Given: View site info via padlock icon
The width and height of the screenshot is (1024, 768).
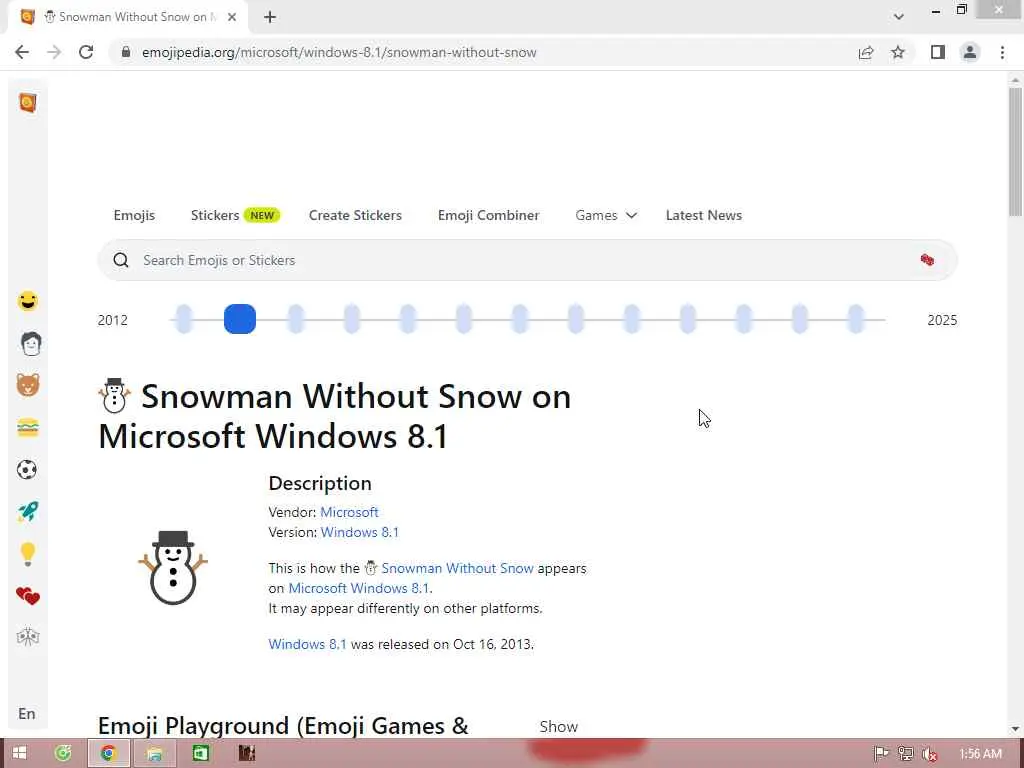Looking at the screenshot, I should 126,52.
